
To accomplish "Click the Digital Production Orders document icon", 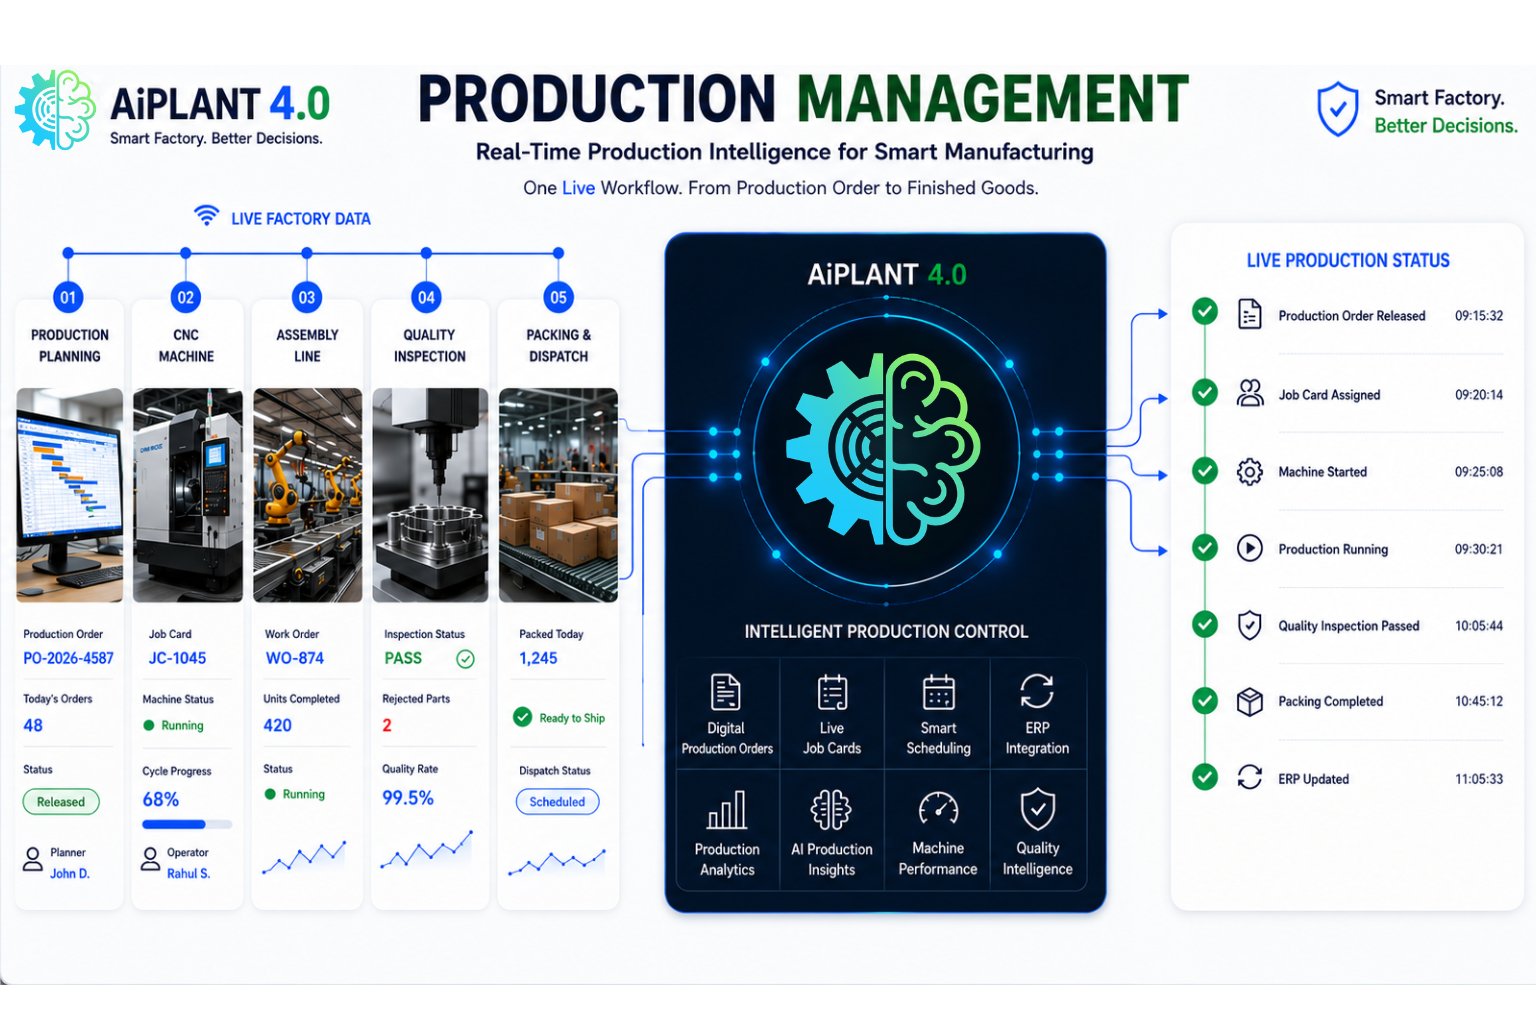I will click(725, 692).
